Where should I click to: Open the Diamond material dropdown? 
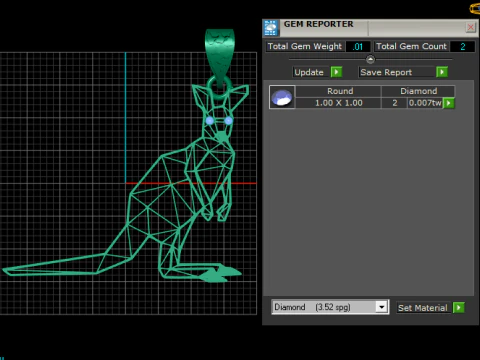pos(382,307)
